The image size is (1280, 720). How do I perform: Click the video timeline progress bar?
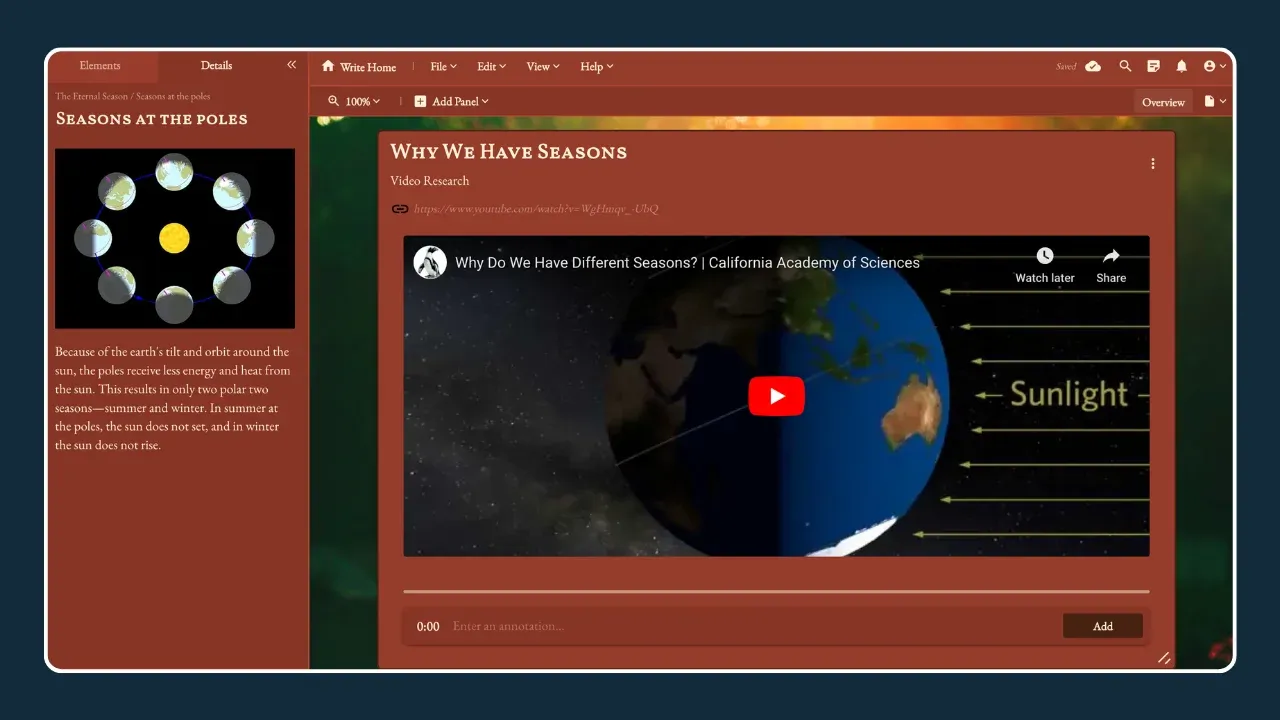tap(776, 591)
